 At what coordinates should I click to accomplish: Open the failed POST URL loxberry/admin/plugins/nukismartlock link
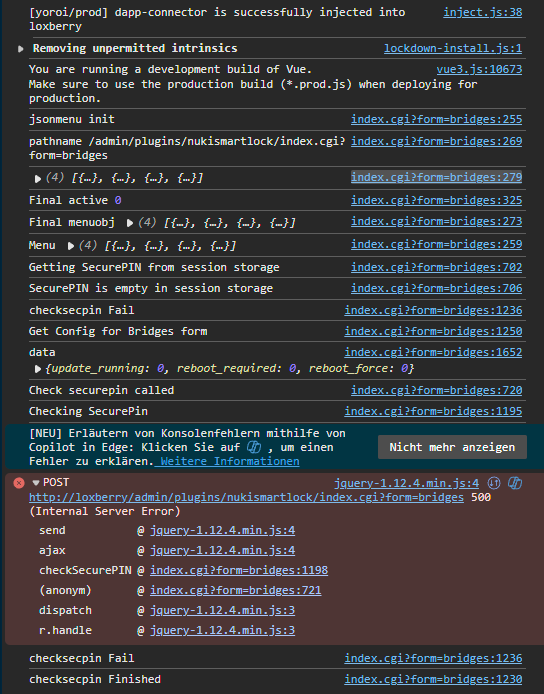click(246, 497)
